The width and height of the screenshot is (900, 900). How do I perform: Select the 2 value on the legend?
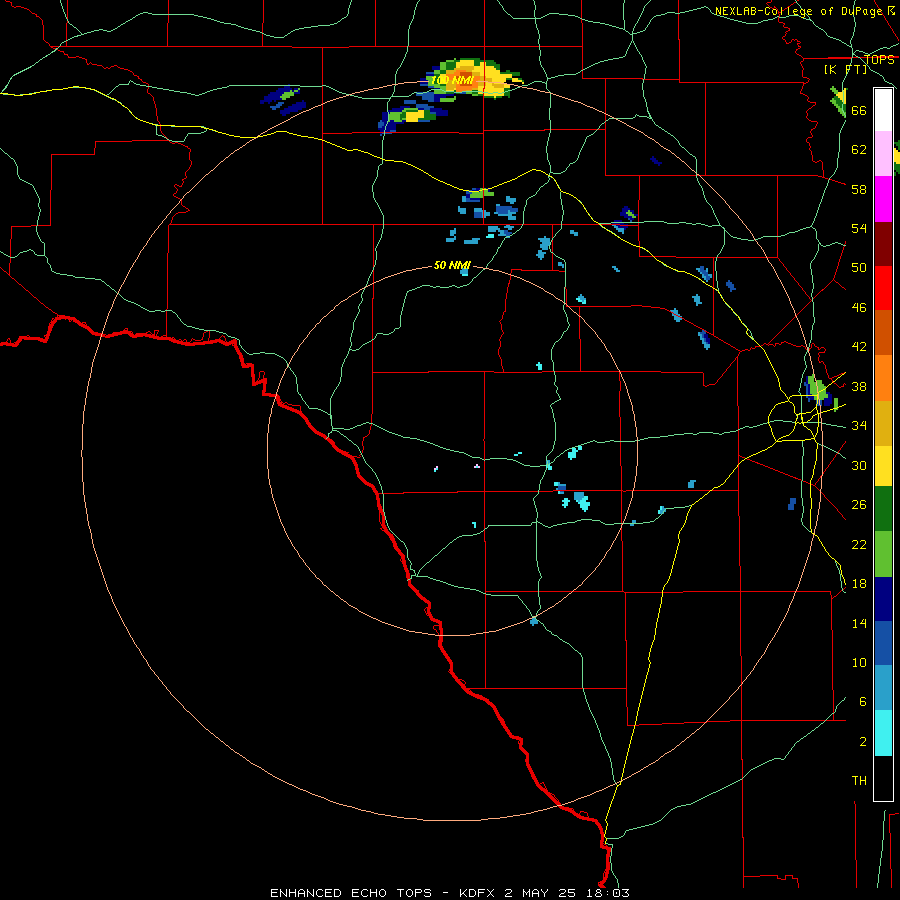coord(862,741)
